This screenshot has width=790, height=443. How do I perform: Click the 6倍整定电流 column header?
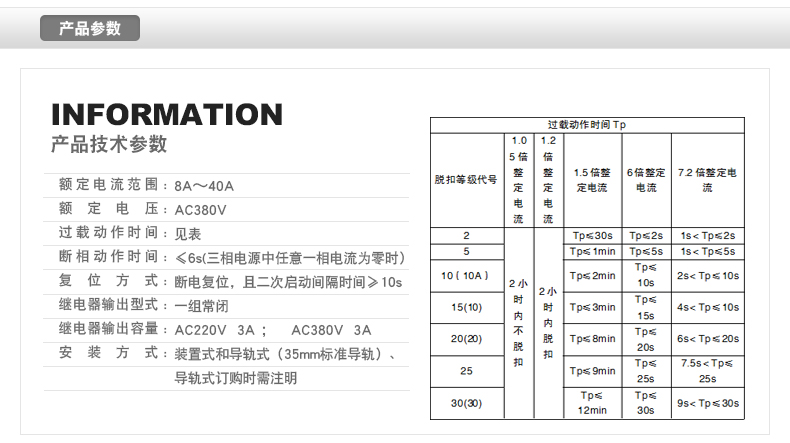pos(646,180)
